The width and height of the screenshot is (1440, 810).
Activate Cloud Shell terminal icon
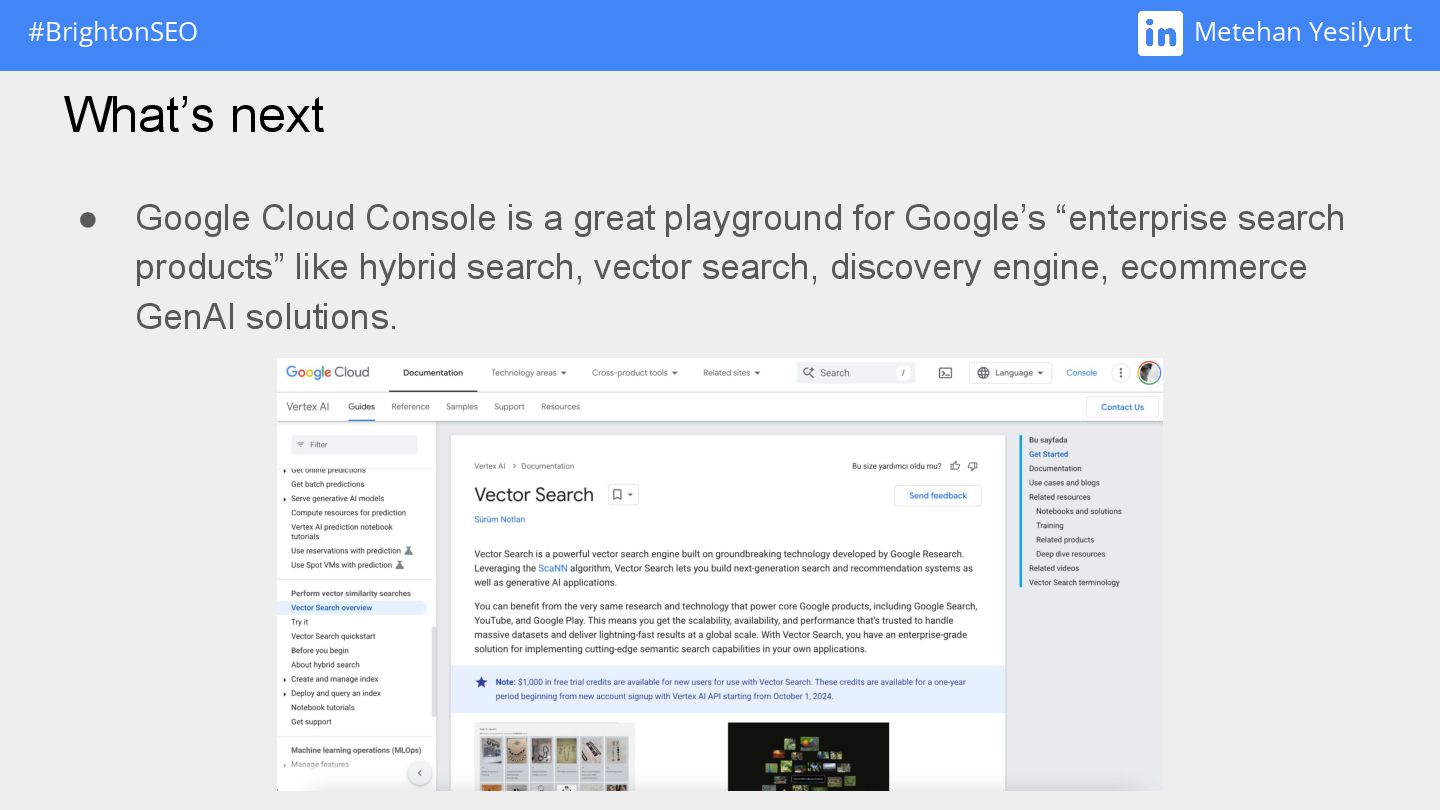[945, 373]
